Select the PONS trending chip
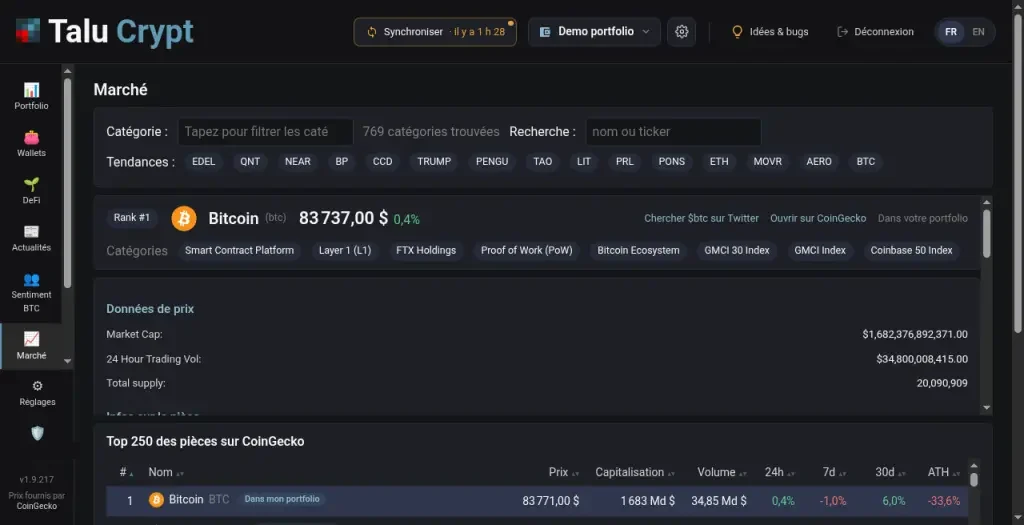Viewport: 1024px width, 525px height. 672,161
